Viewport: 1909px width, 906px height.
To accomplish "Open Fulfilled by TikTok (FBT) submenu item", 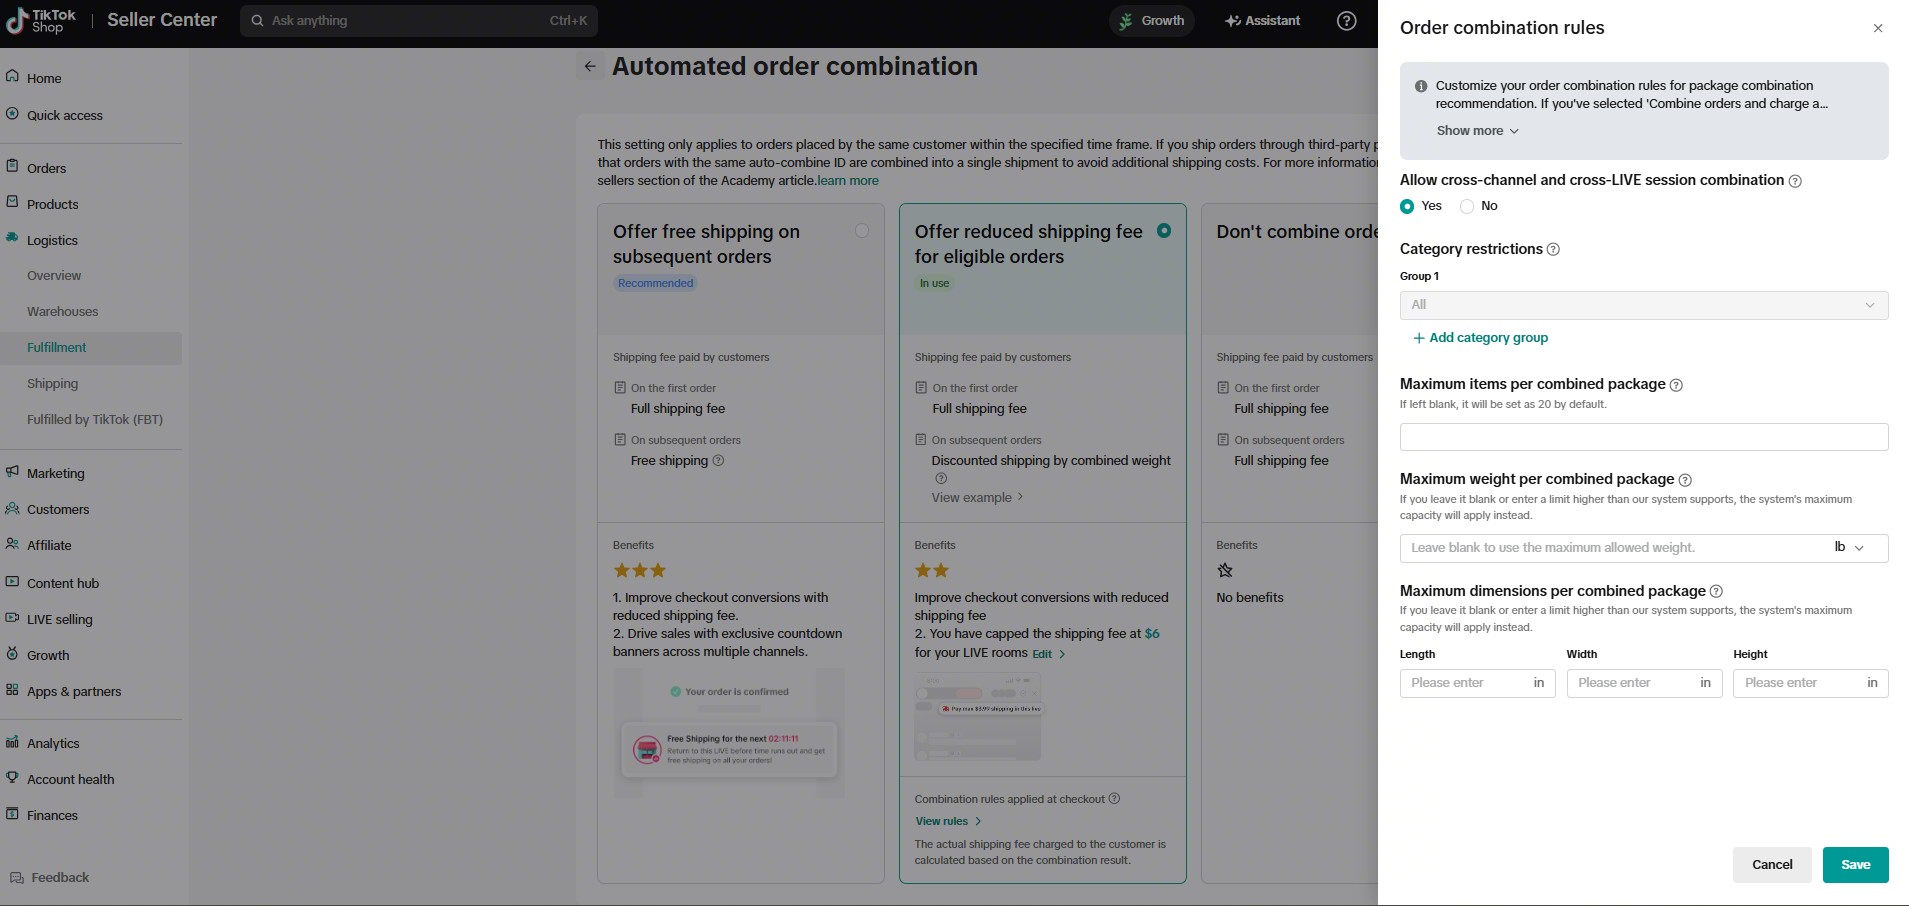I will 95,419.
